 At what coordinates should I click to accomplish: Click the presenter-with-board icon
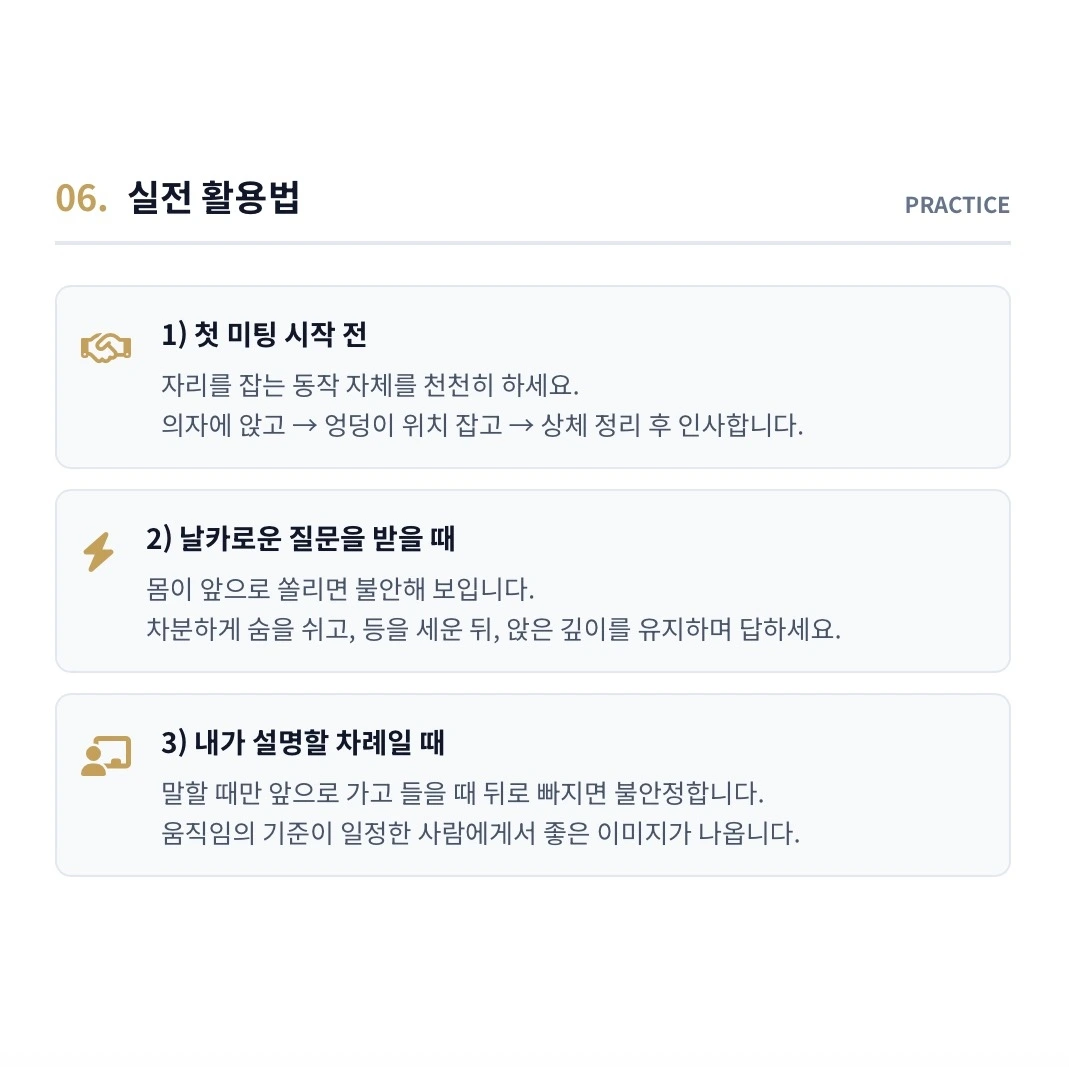click(106, 755)
